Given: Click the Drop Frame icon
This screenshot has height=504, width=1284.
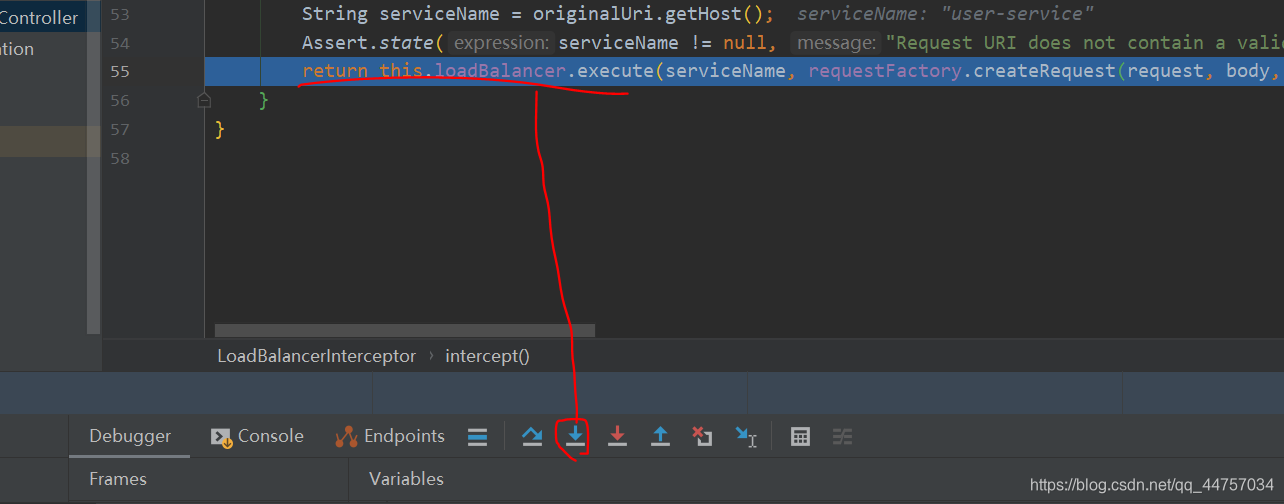Looking at the screenshot, I should (703, 436).
